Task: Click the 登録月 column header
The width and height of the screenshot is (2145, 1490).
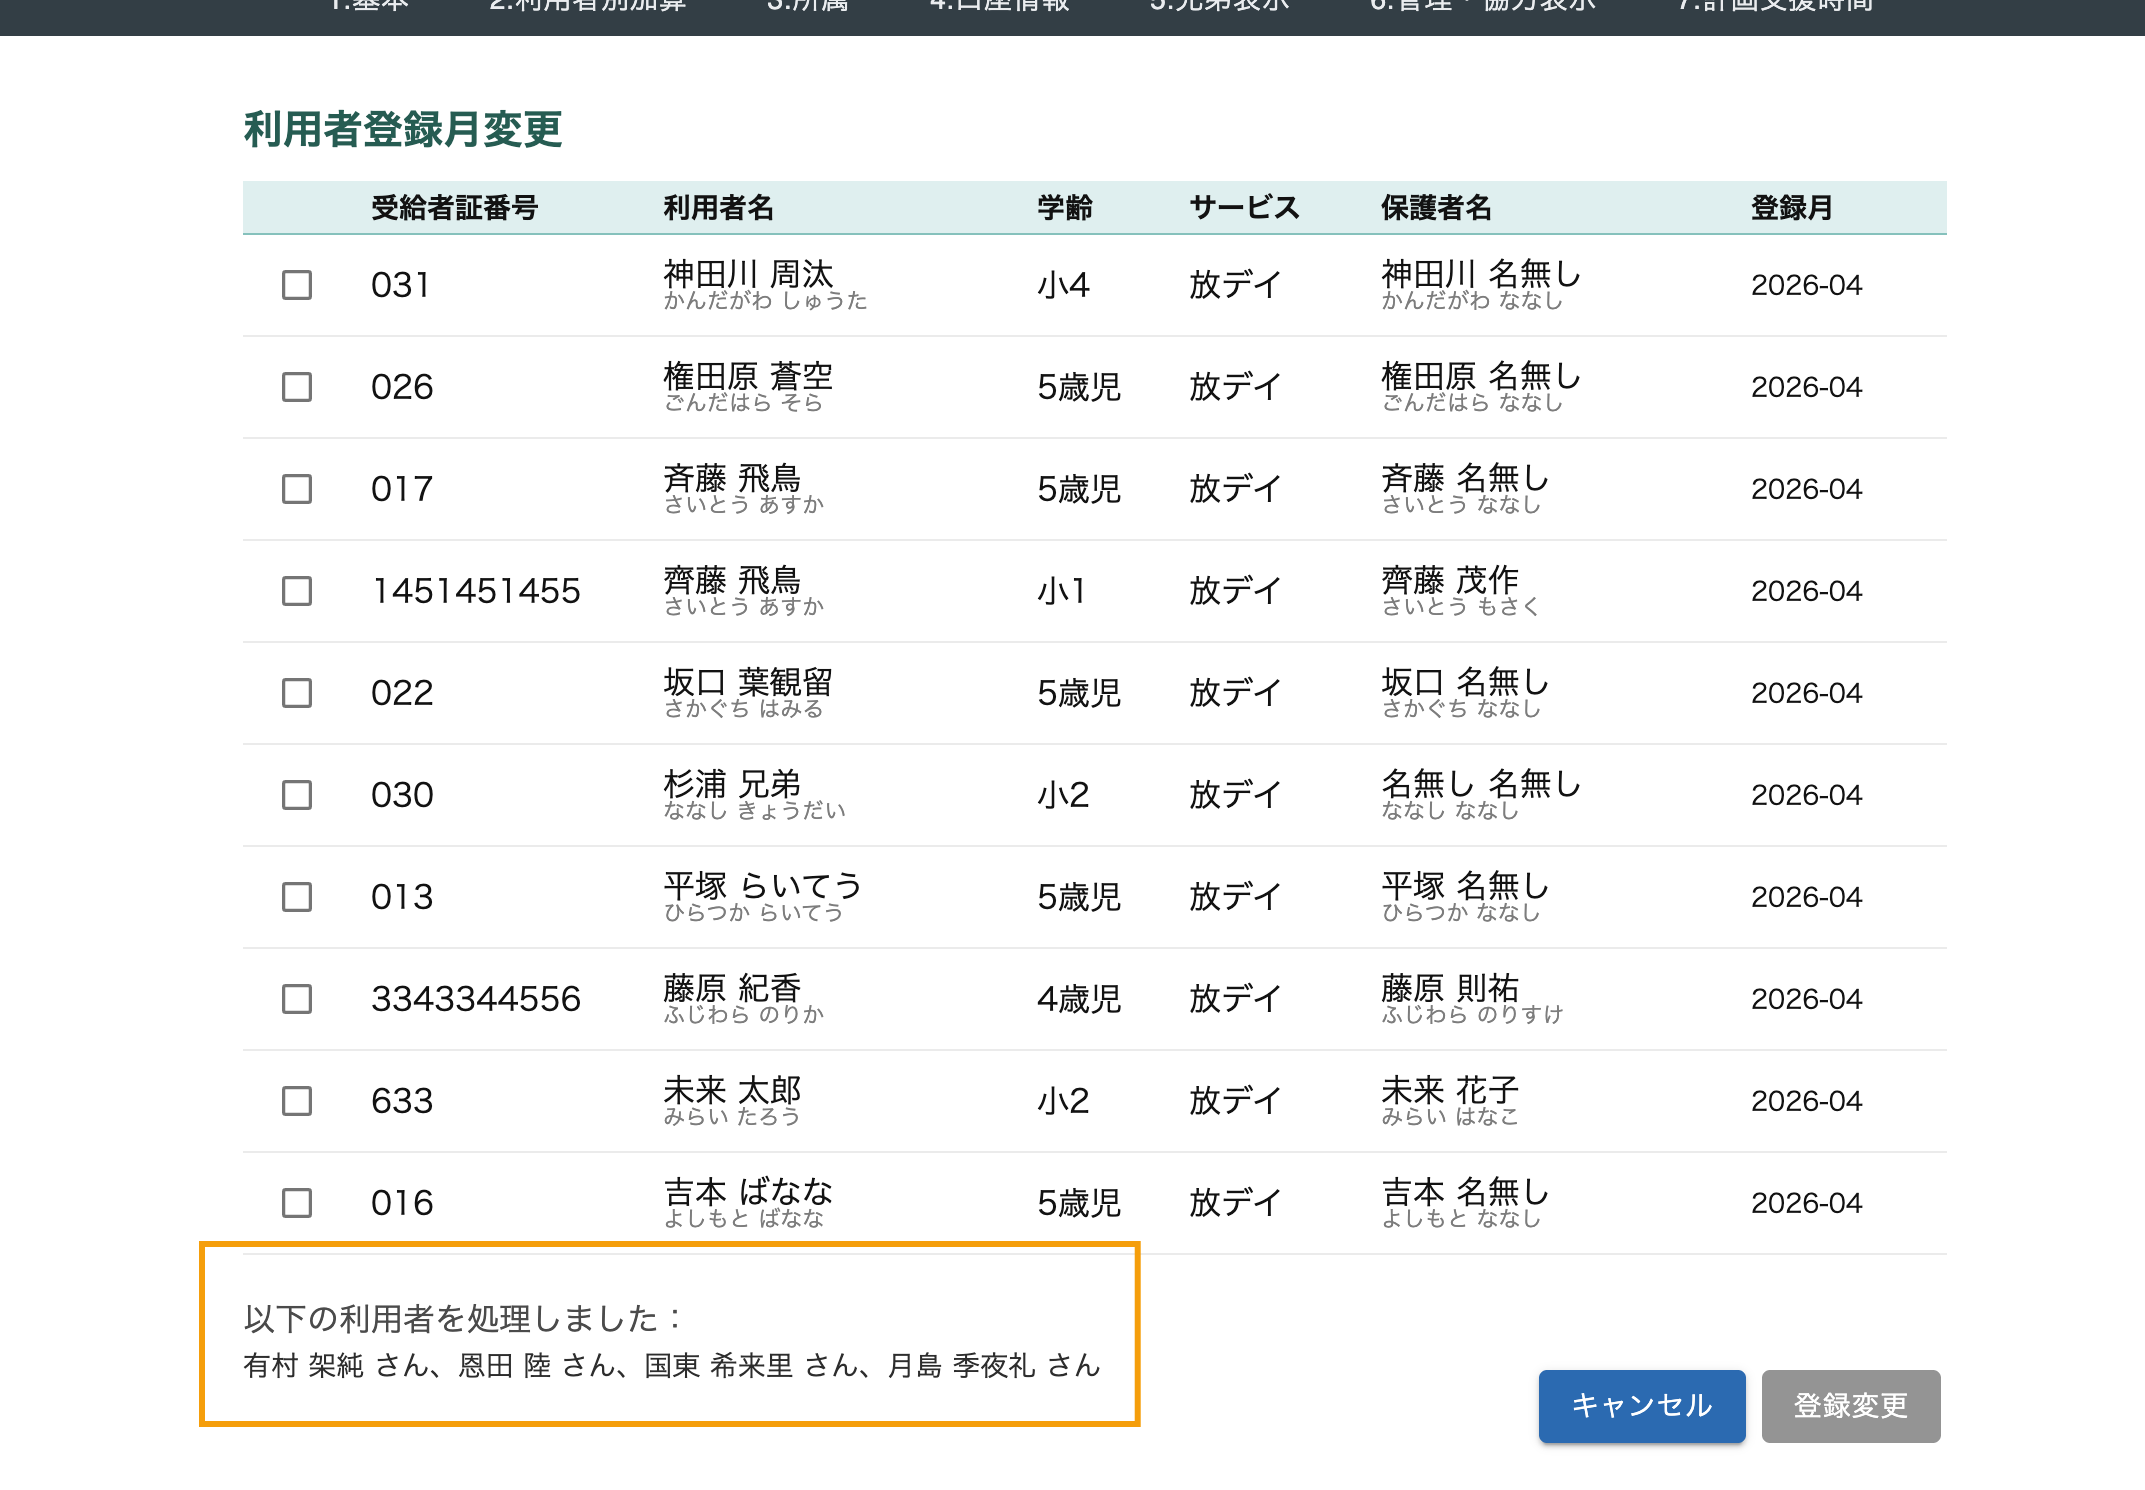Action: coord(1791,208)
